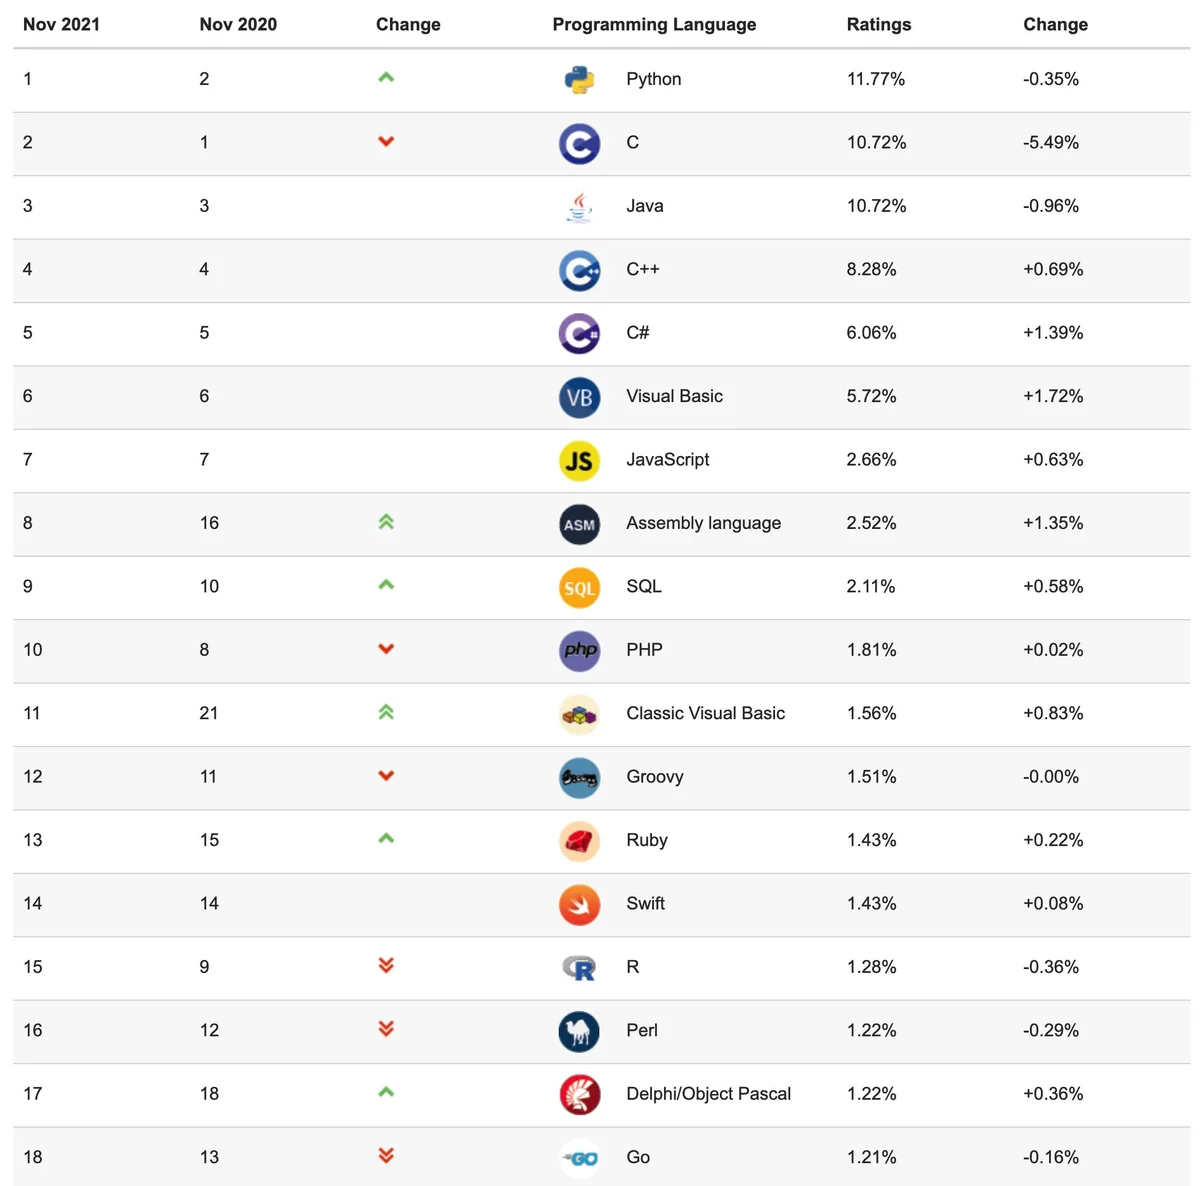Click the red Ruby gem icon
This screenshot has width=1200, height=1186.
579,841
